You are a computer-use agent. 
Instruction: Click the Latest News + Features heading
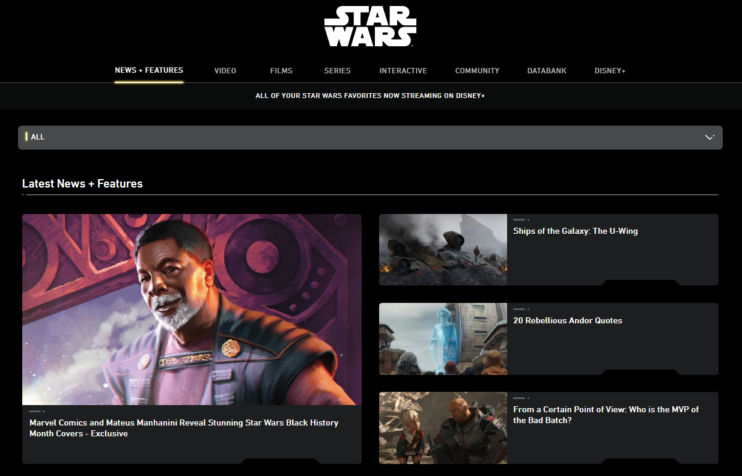(82, 184)
